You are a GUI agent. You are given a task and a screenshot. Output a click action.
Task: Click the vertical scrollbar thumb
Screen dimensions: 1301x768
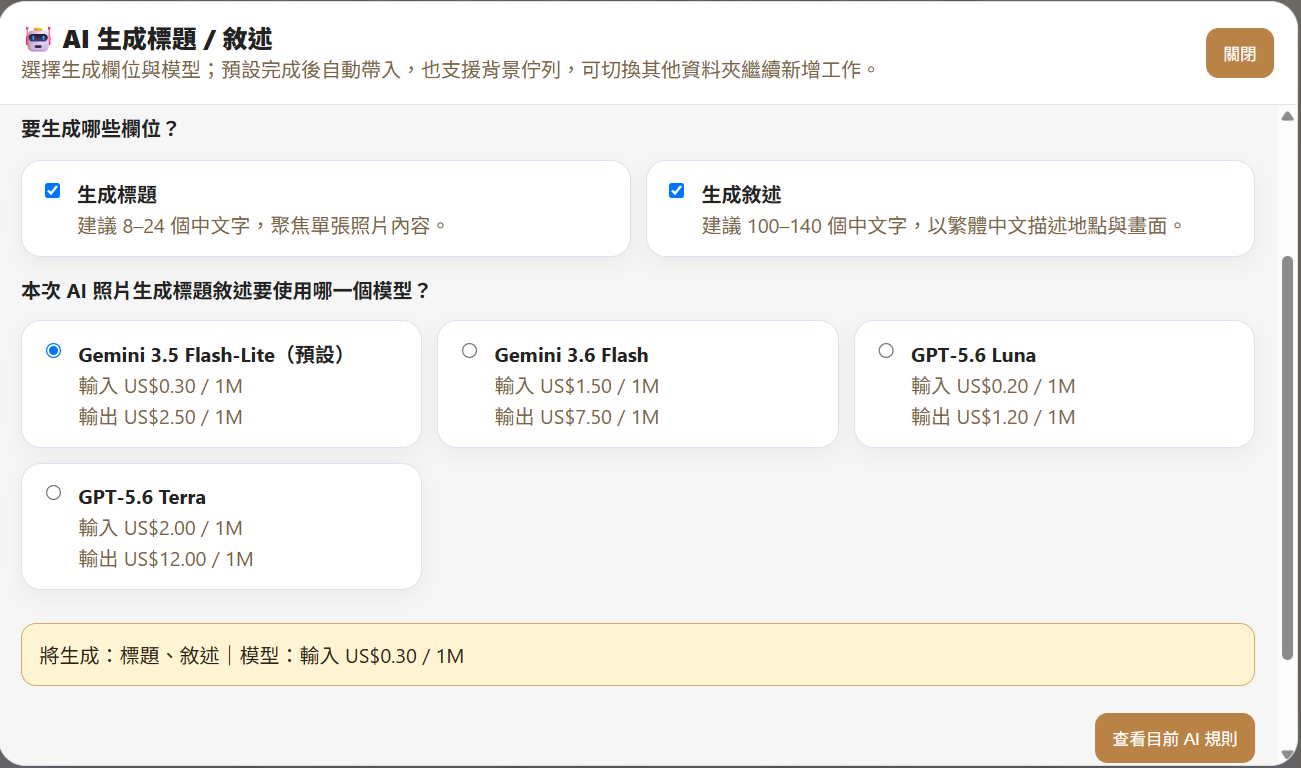point(1288,457)
